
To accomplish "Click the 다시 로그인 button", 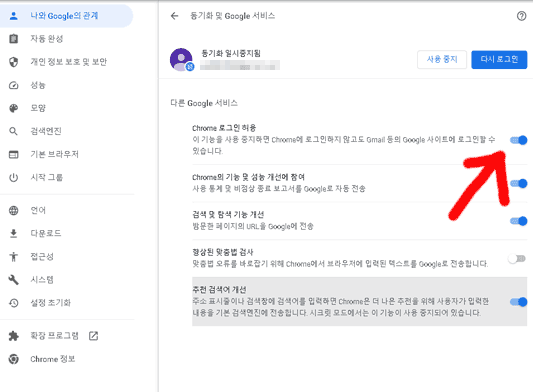I will click(499, 59).
